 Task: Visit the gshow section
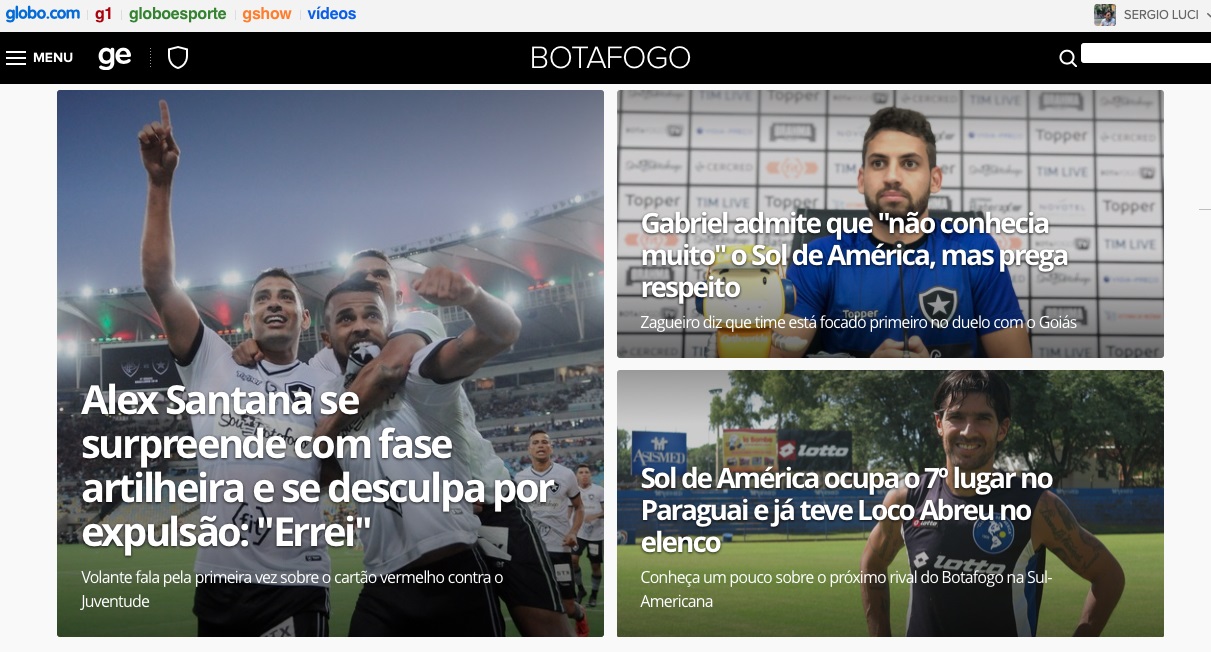tap(267, 14)
